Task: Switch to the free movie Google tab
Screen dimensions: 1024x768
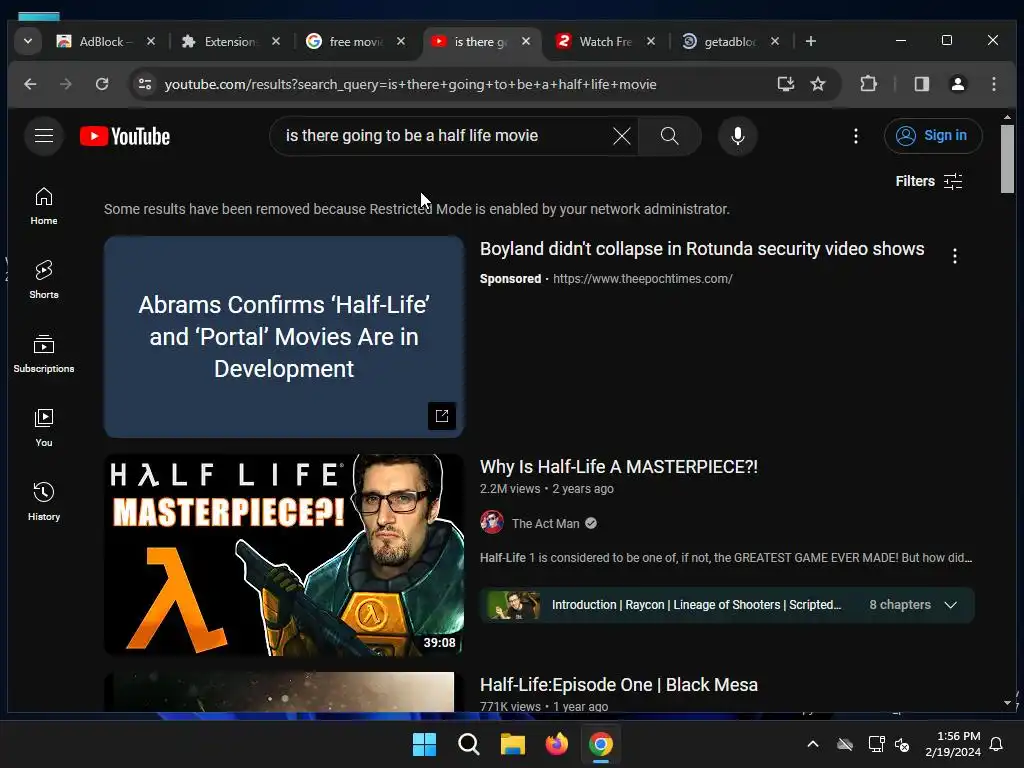Action: click(353, 41)
